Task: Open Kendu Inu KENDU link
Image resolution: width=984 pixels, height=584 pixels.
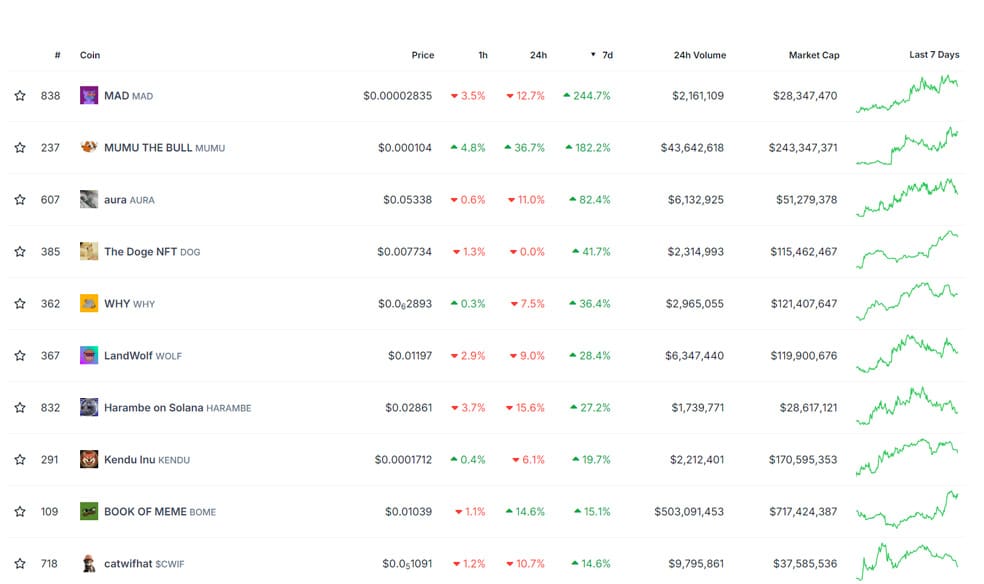Action: pos(147,460)
